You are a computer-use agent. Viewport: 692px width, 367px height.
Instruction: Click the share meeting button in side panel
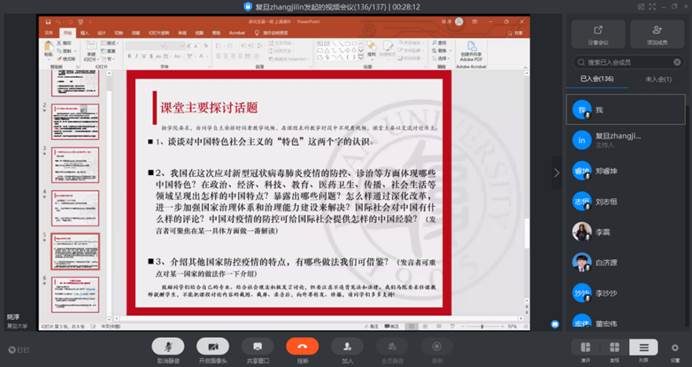(x=598, y=34)
